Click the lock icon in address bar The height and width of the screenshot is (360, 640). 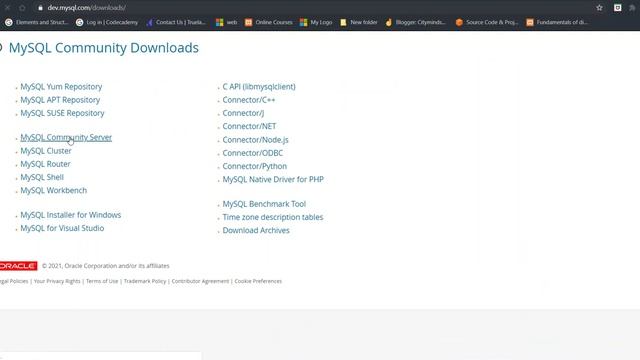(x=40, y=8)
